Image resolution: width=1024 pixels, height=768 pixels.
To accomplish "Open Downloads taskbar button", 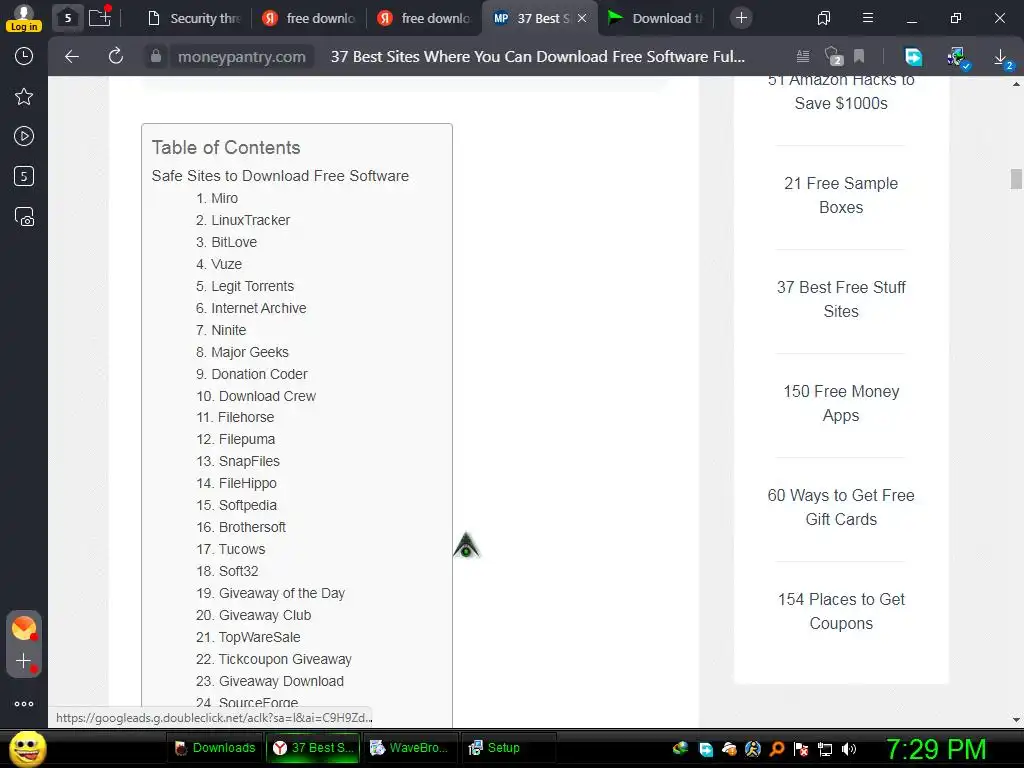I will click(215, 748).
